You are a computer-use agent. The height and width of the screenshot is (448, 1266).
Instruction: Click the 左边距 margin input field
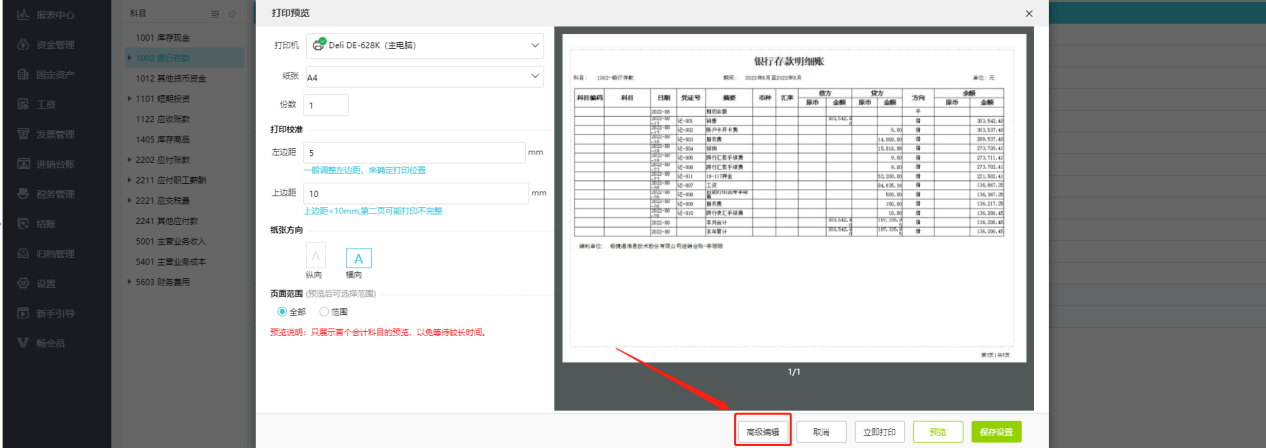click(414, 153)
